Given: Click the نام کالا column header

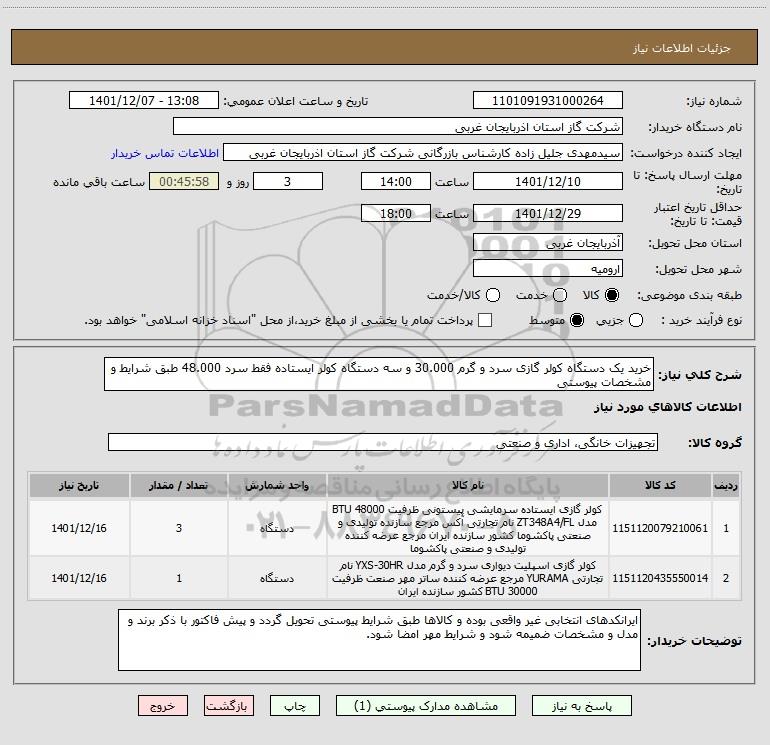Looking at the screenshot, I should click(x=468, y=485).
